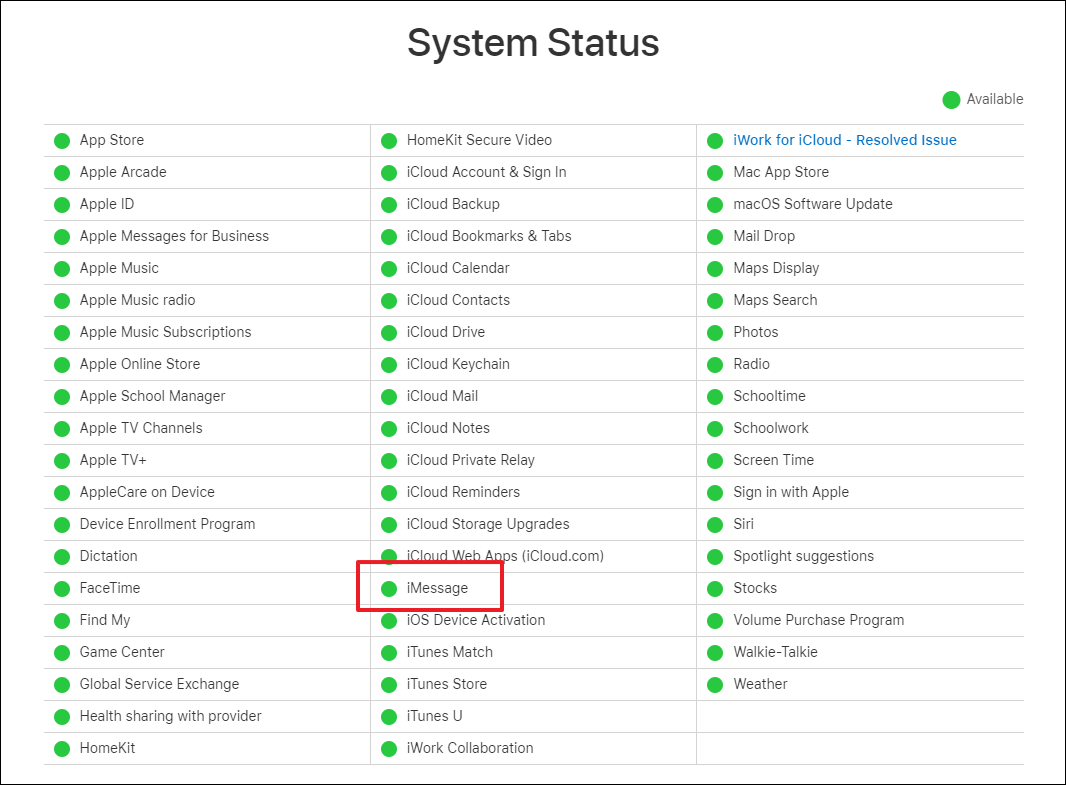Screen dimensions: 1066x785
Task: Select the Global Service Exchange text
Action: pos(159,684)
